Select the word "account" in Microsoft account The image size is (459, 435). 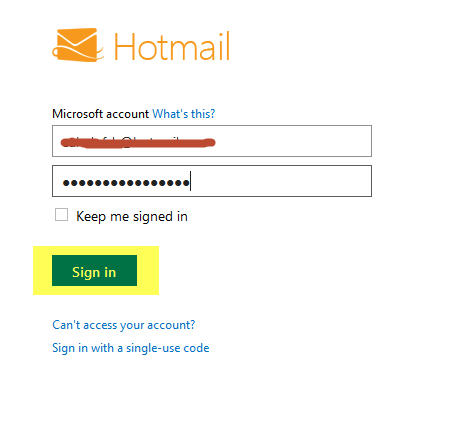tap(127, 114)
